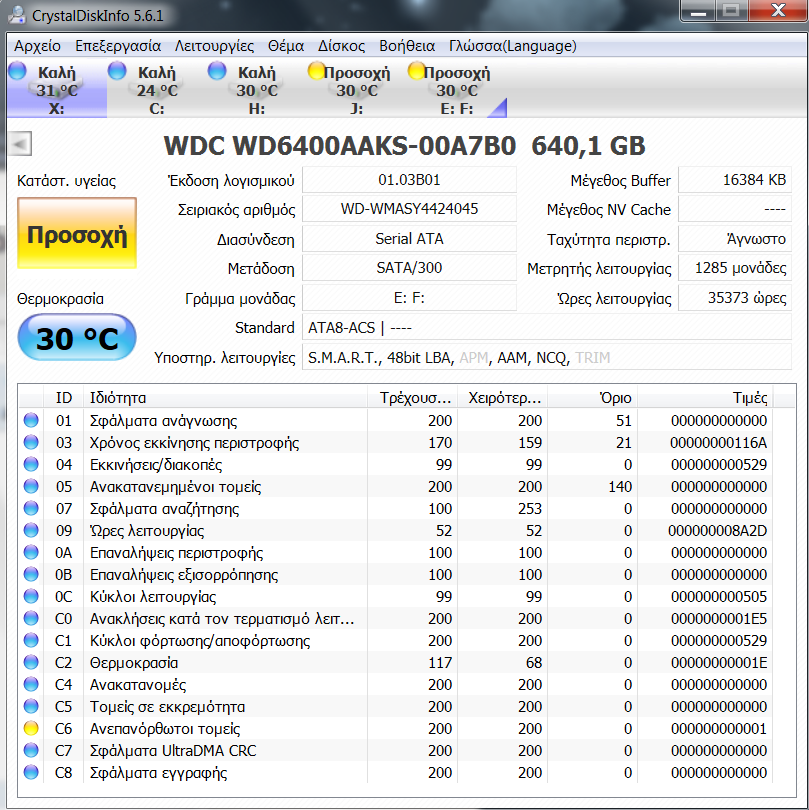Image resolution: width=809 pixels, height=810 pixels.
Task: Click the 35373 ώρες power-on hours field
Action: click(x=735, y=298)
